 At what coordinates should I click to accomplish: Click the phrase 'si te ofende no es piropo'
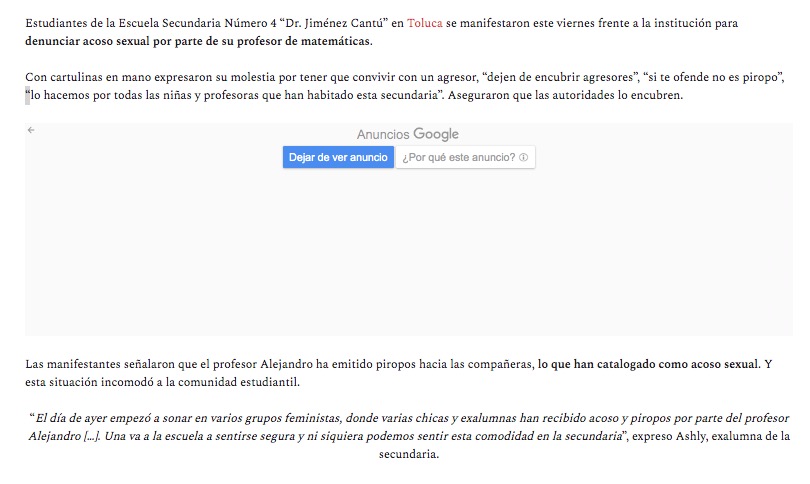click(x=713, y=77)
